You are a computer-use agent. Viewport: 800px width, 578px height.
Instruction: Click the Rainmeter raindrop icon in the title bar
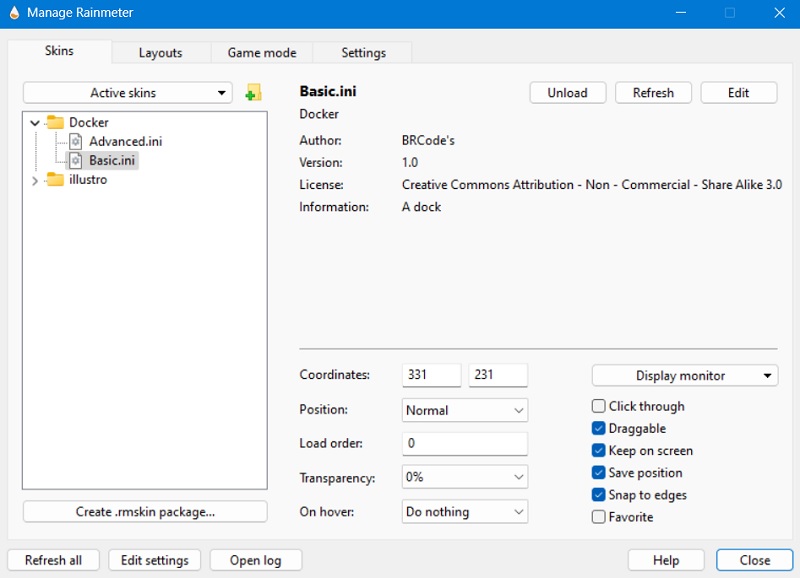[12, 12]
